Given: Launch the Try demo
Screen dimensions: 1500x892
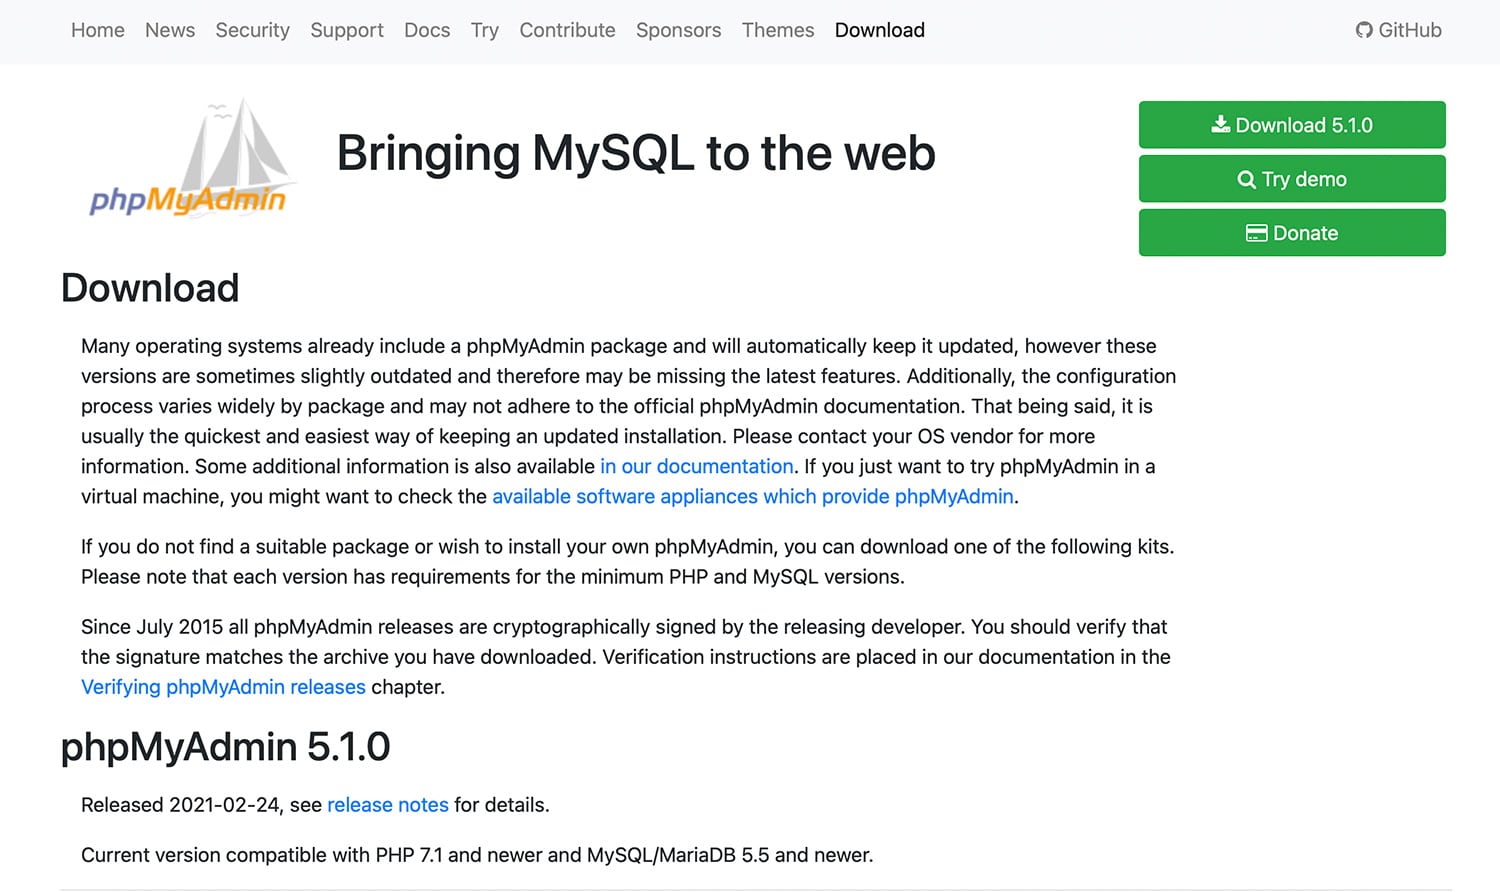Looking at the screenshot, I should click(x=1291, y=178).
